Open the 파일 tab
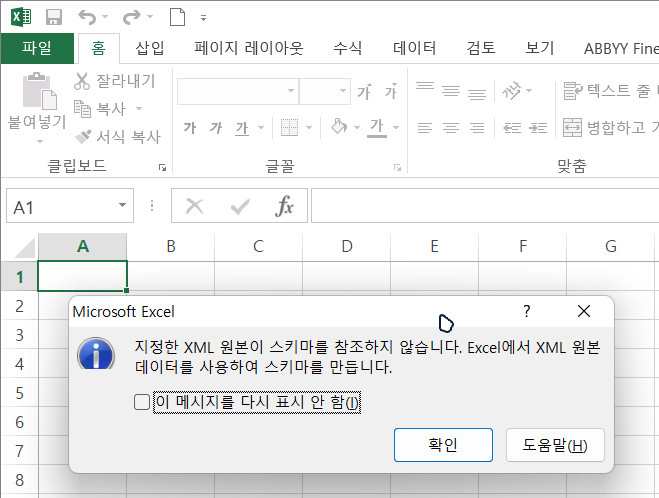This screenshot has width=659, height=498. [x=37, y=48]
